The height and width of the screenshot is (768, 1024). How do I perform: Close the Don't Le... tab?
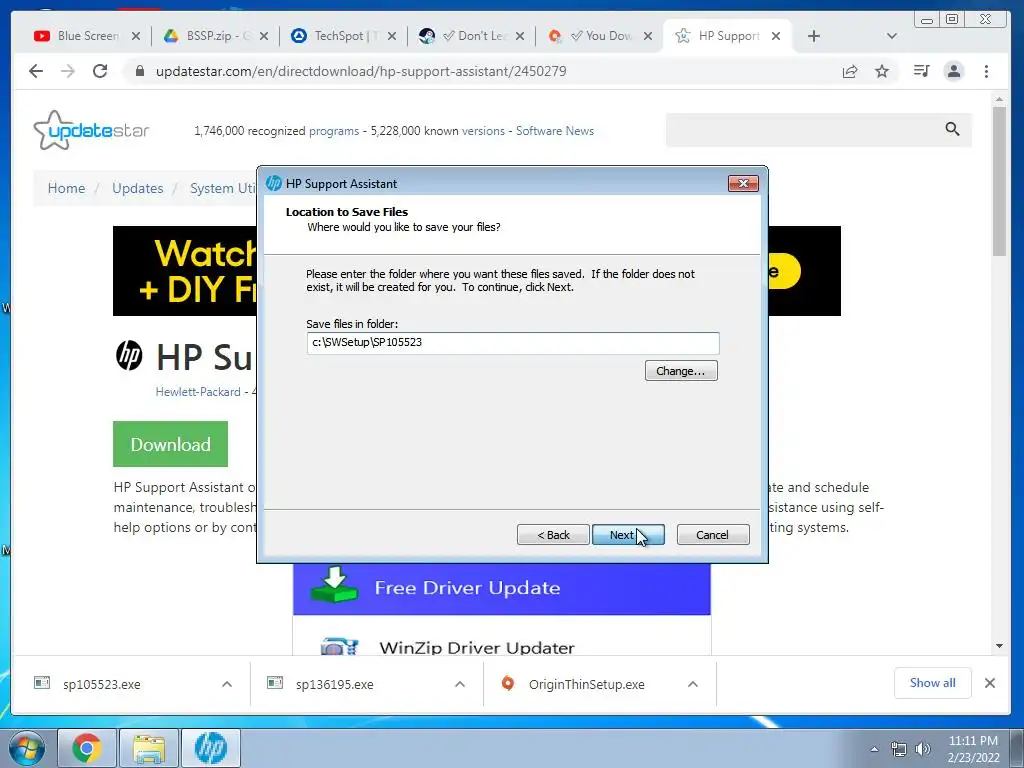point(520,36)
